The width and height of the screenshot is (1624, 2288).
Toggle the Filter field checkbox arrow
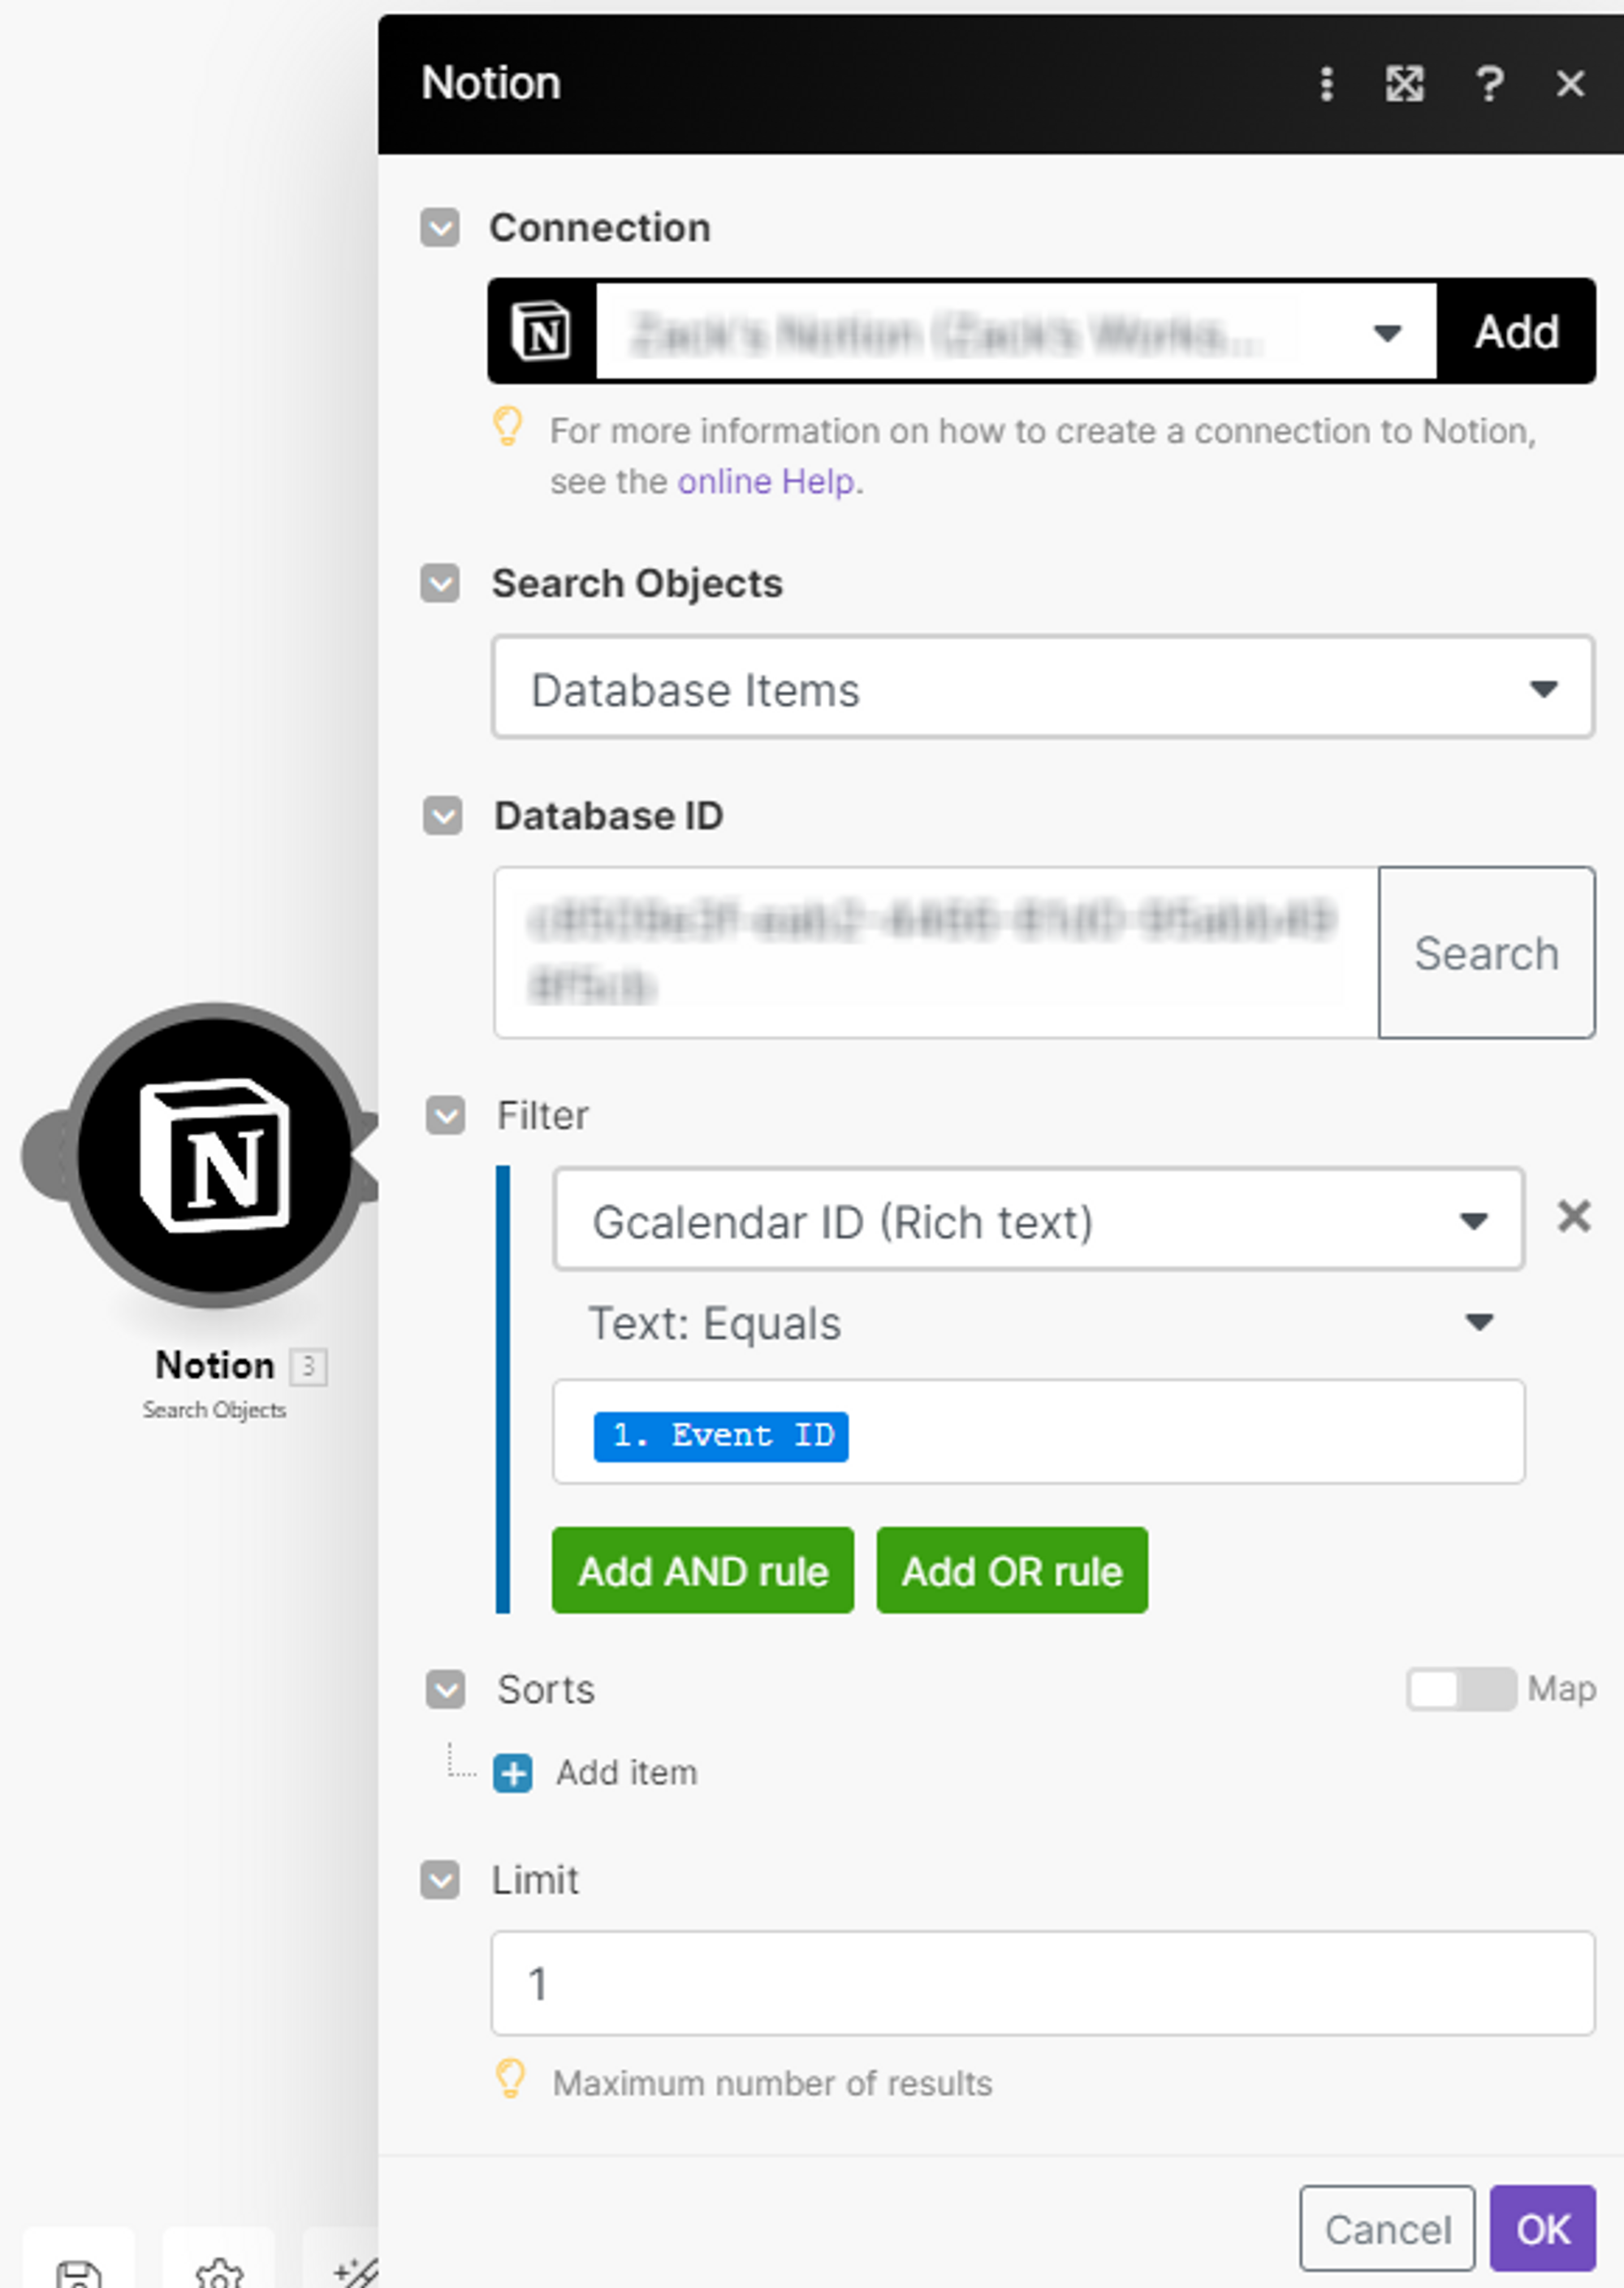pos(445,1115)
